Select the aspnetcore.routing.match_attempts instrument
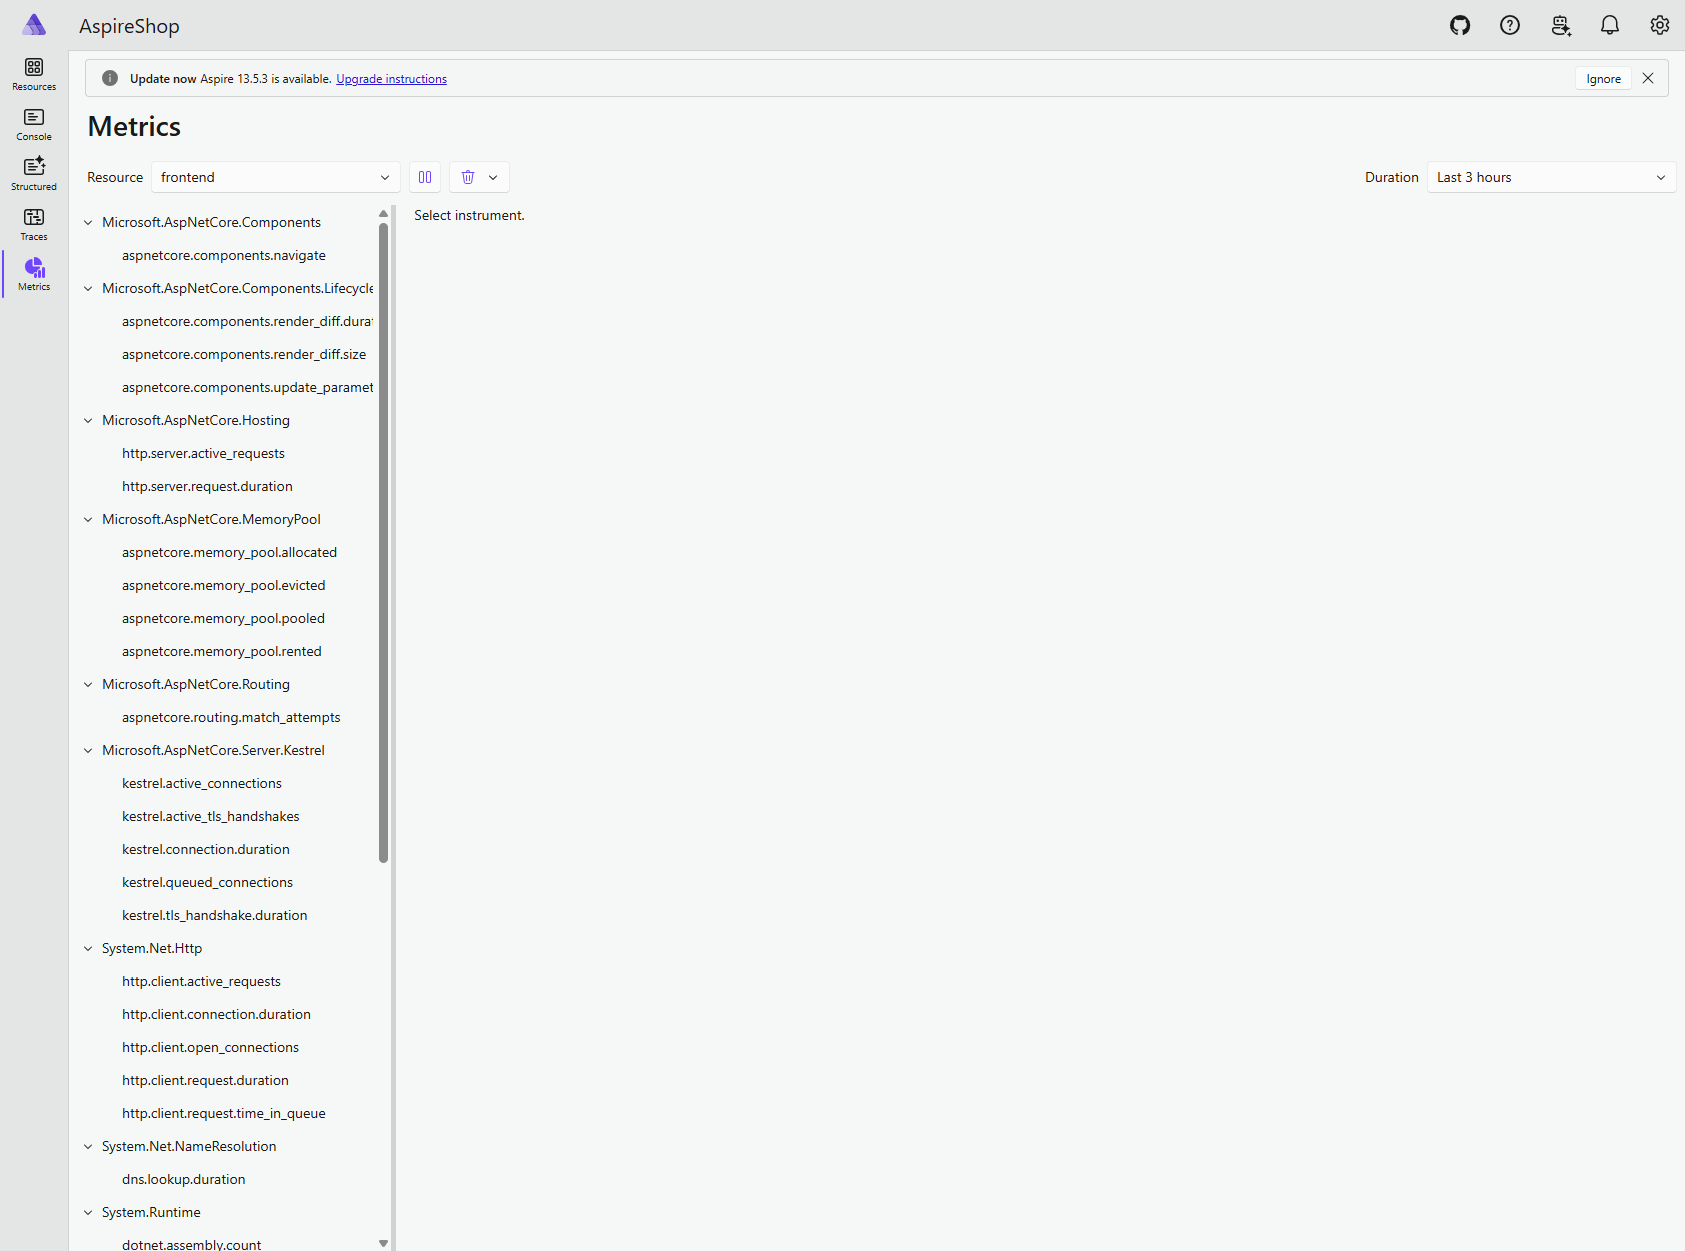1685x1251 pixels. click(231, 717)
